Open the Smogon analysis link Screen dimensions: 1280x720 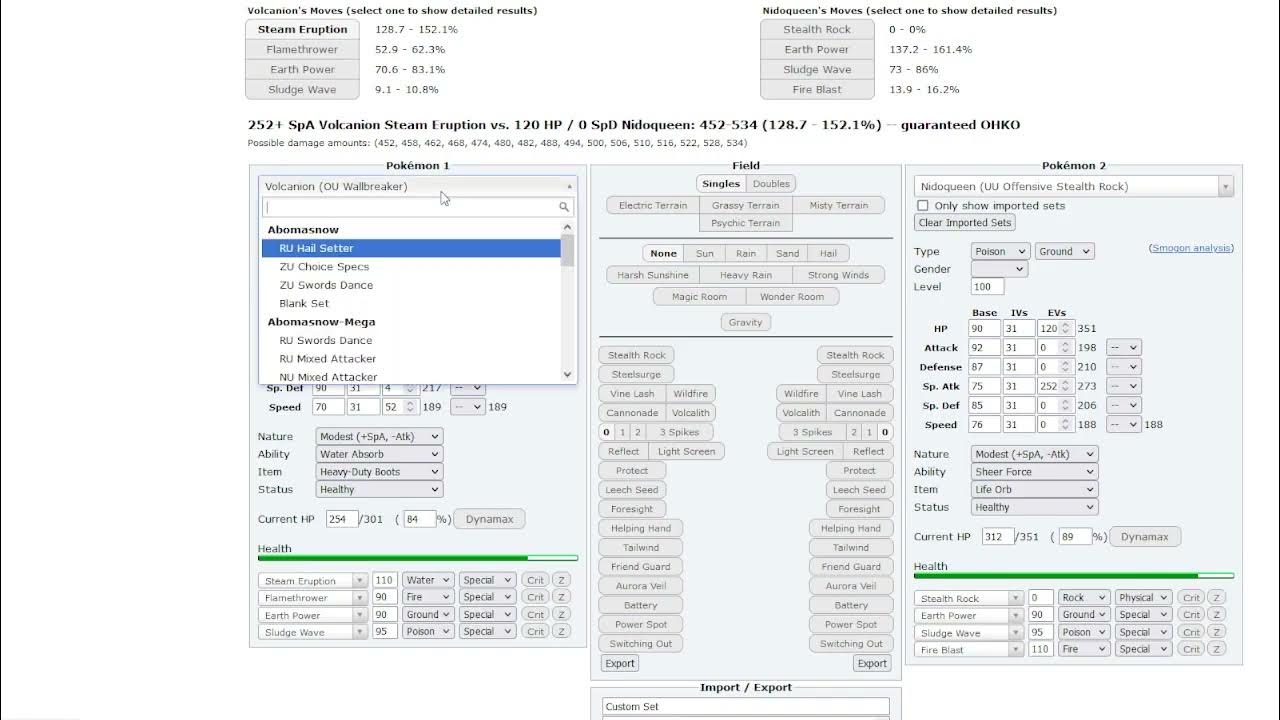point(1191,248)
